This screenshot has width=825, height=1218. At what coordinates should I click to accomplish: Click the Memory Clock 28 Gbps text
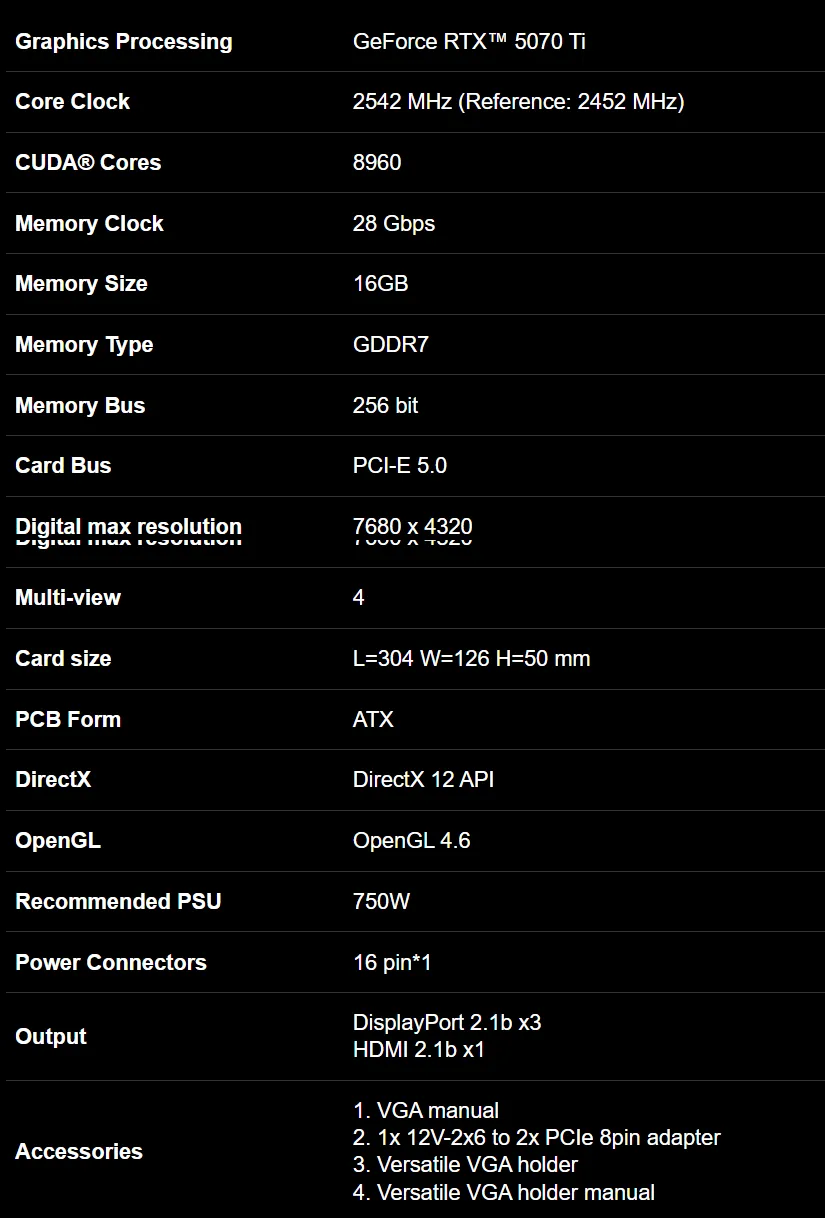(394, 224)
